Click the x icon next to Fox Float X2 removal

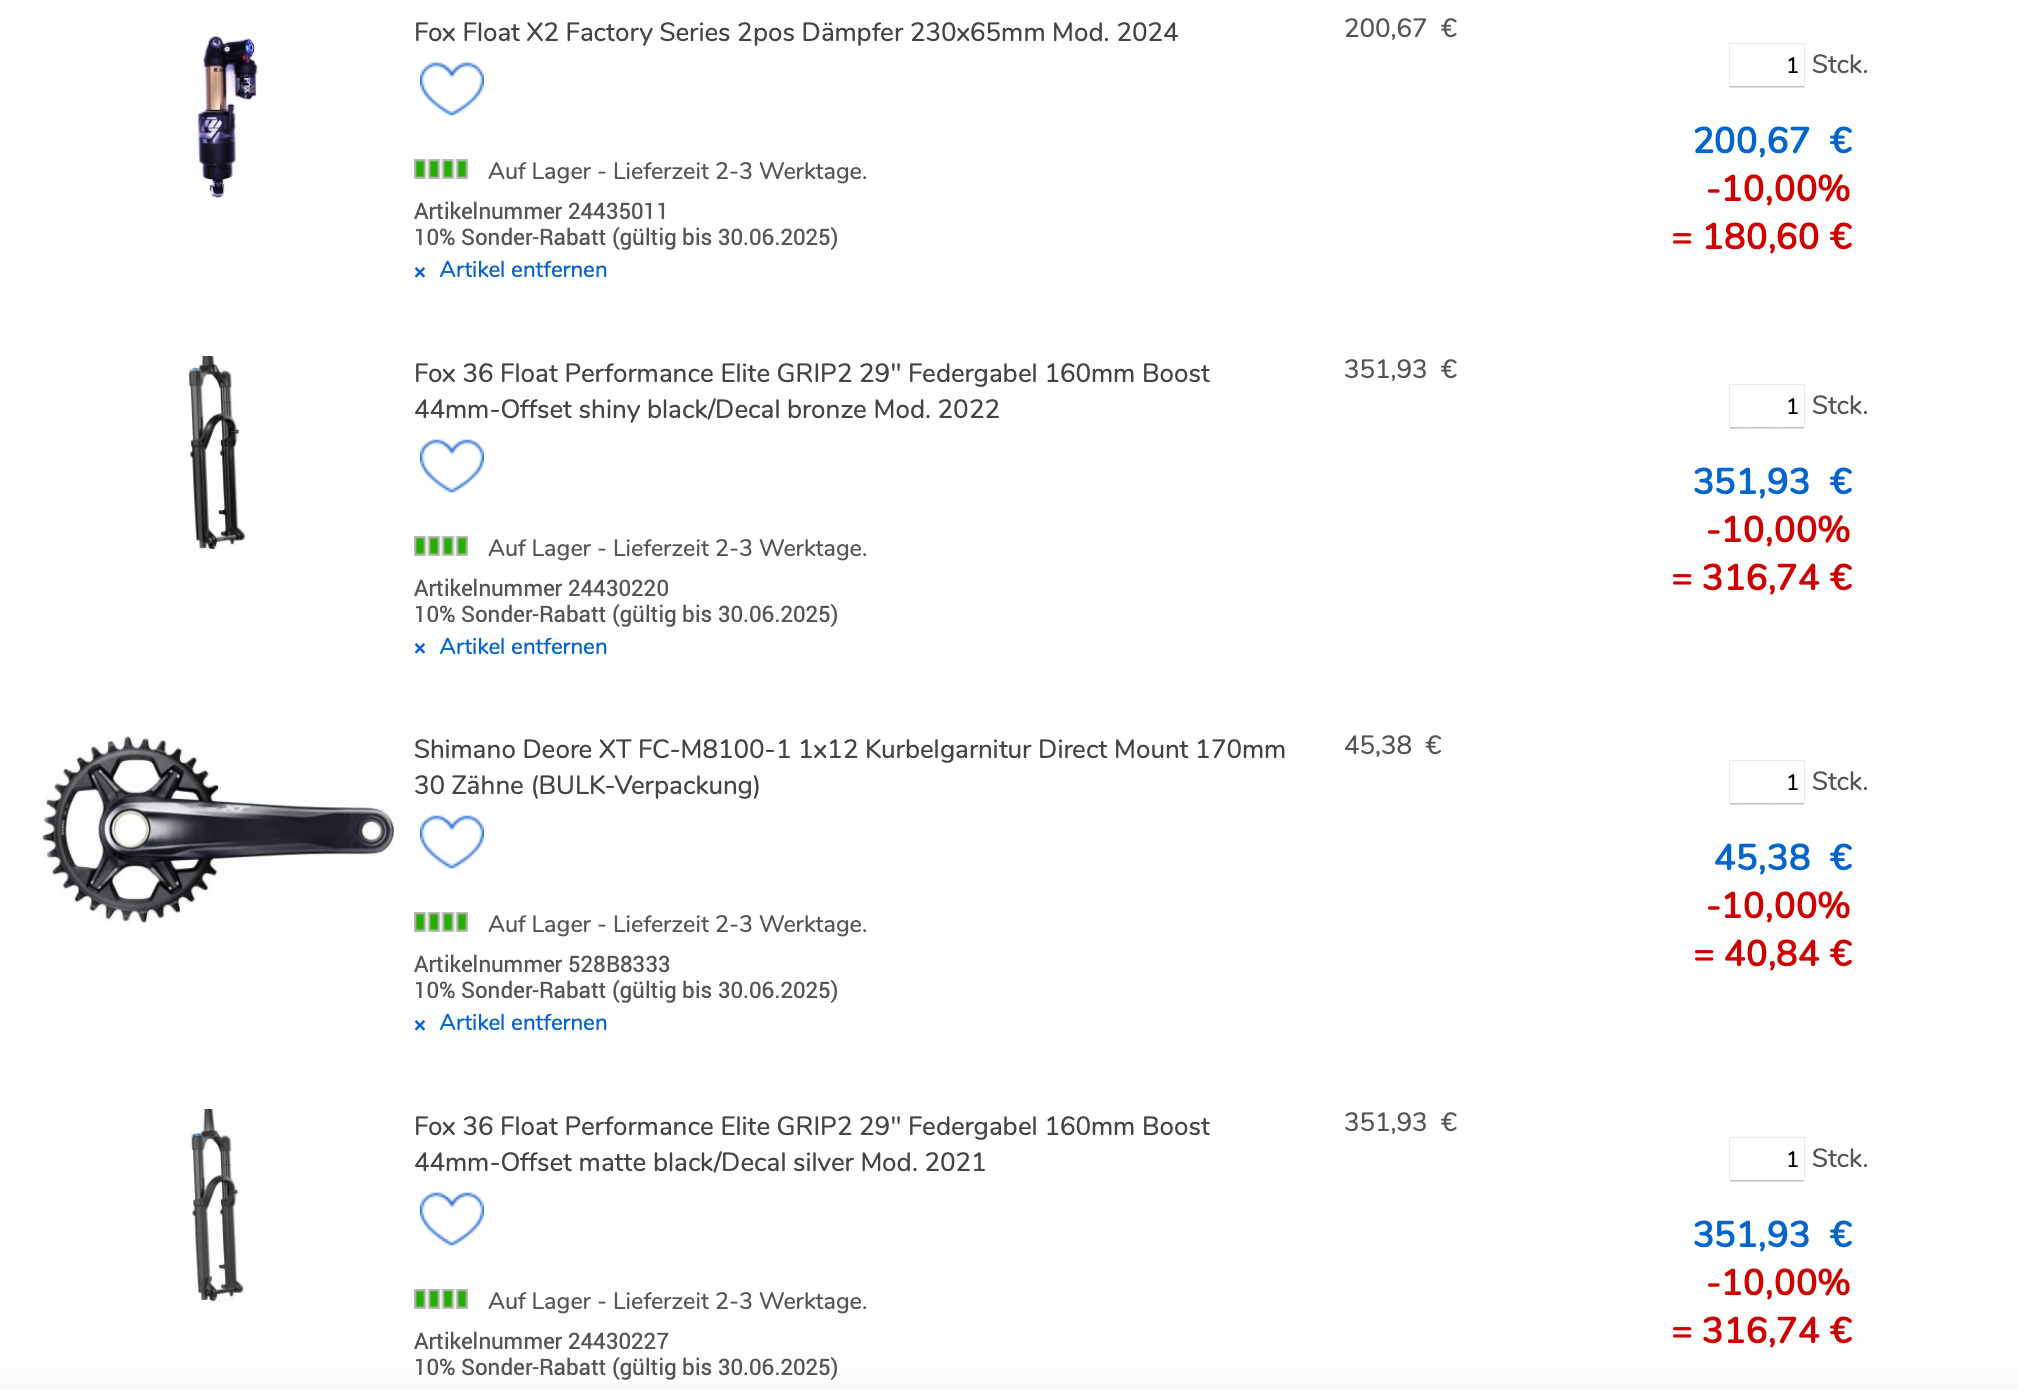(420, 271)
